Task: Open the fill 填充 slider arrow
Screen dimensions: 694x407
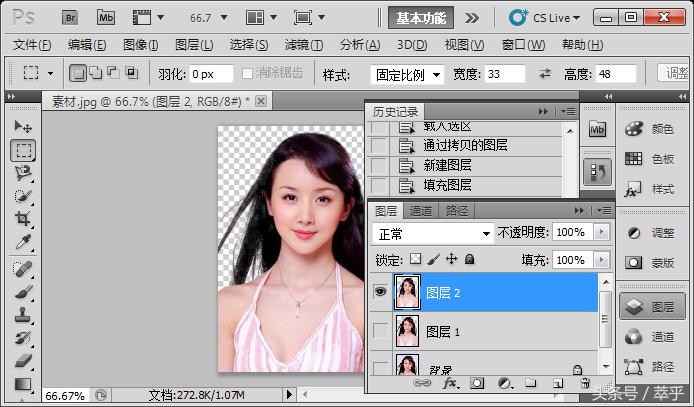Action: click(601, 259)
